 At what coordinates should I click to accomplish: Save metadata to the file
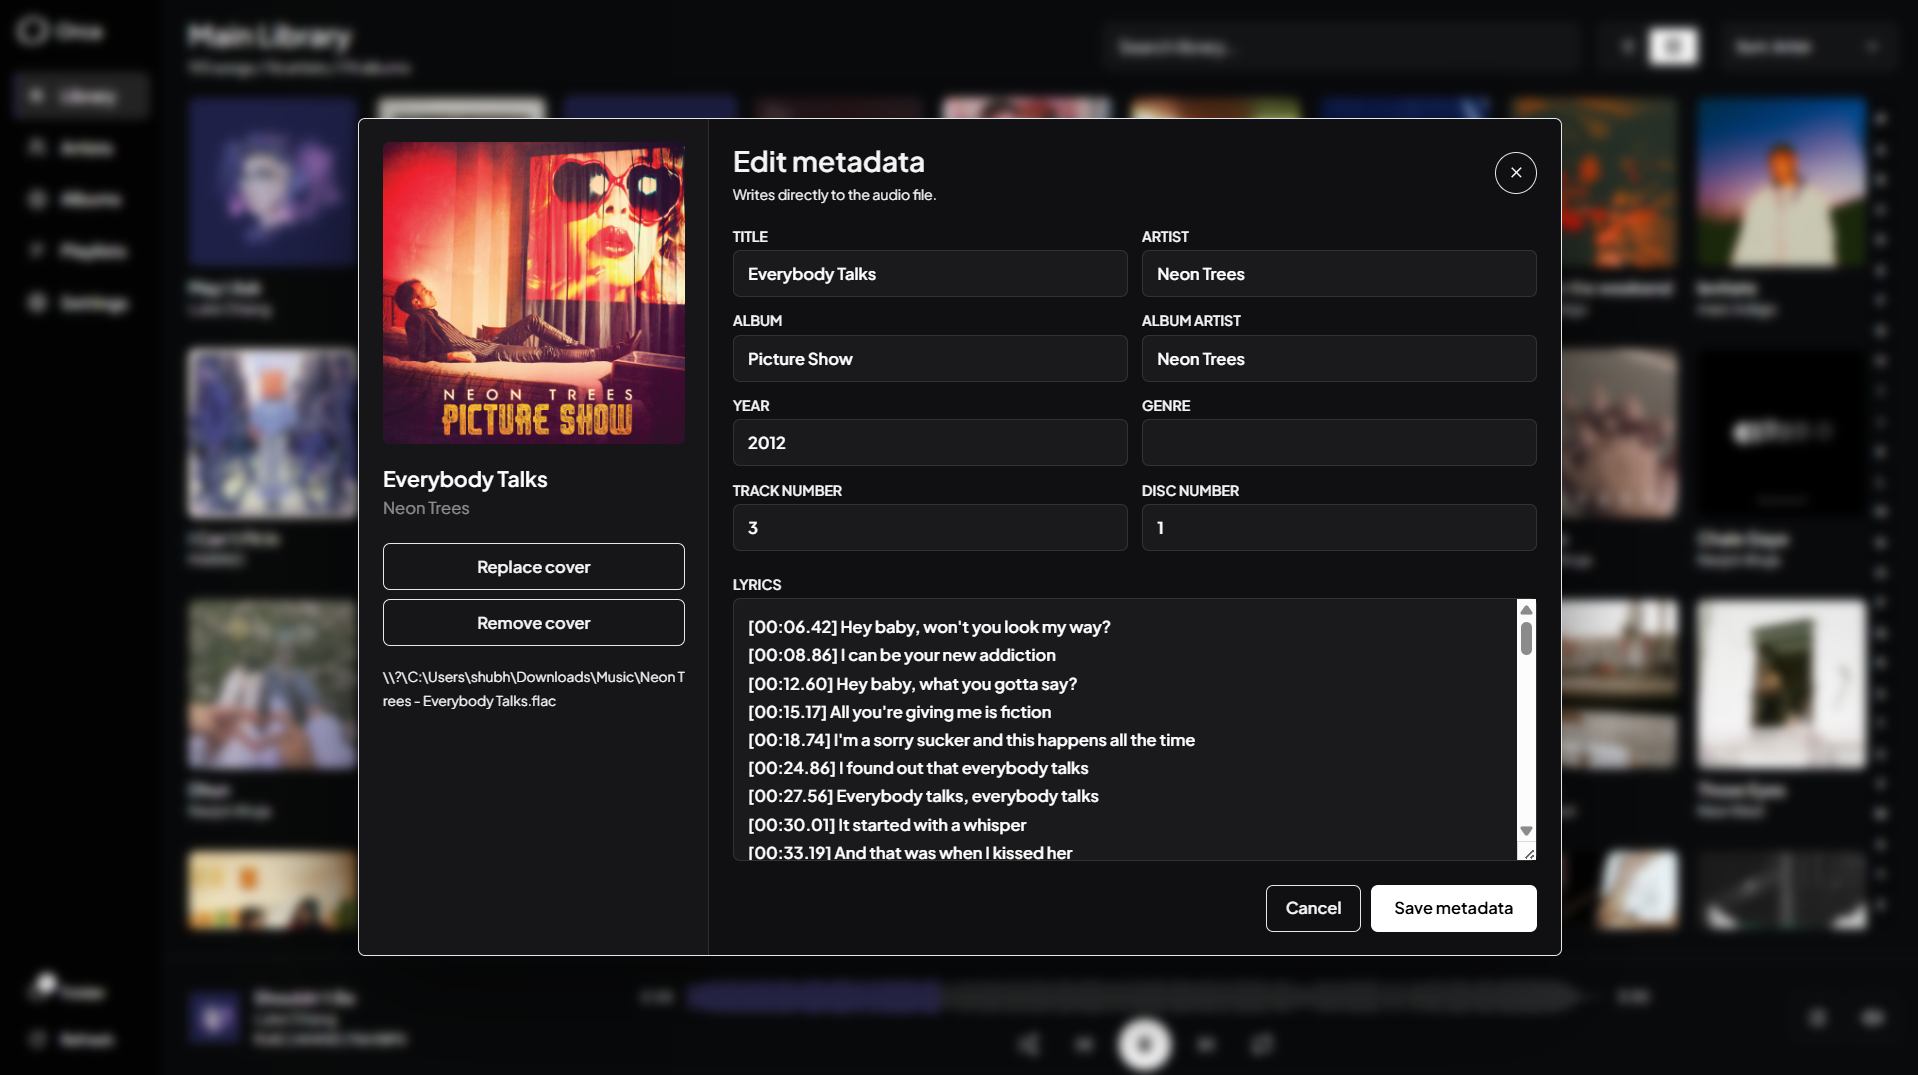click(x=1453, y=909)
